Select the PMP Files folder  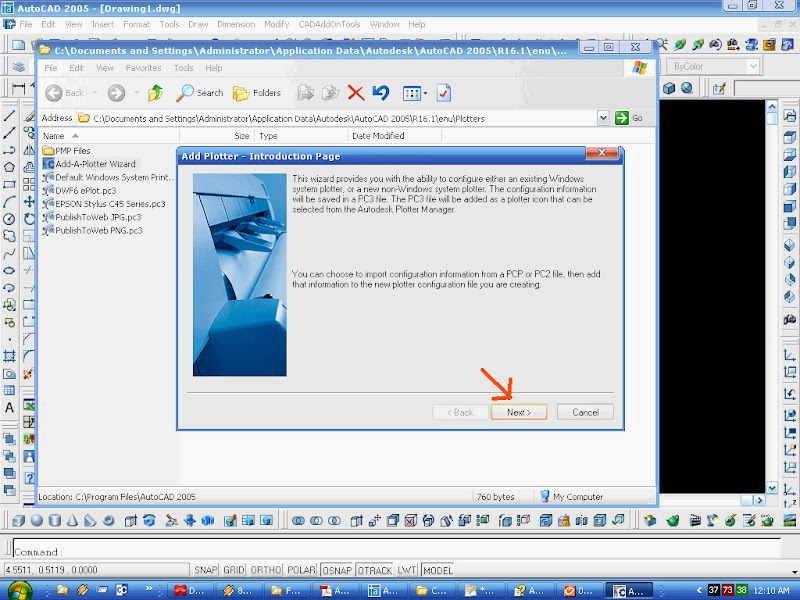point(66,151)
